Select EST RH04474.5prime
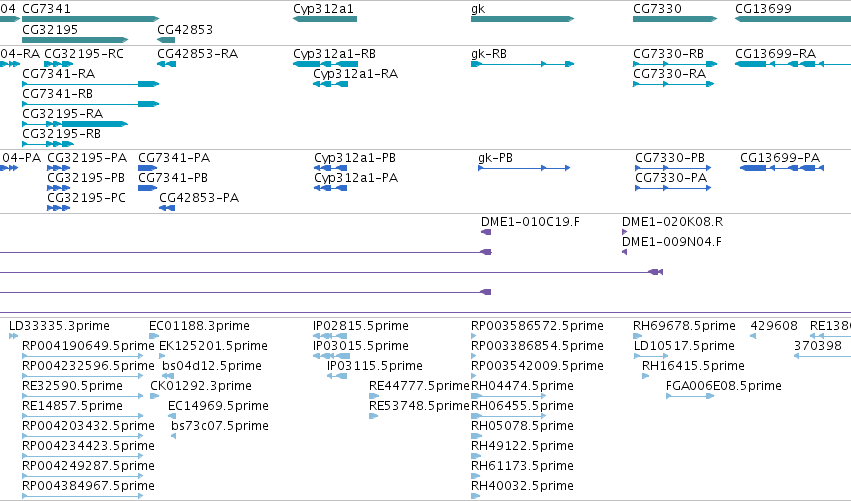 point(522,387)
